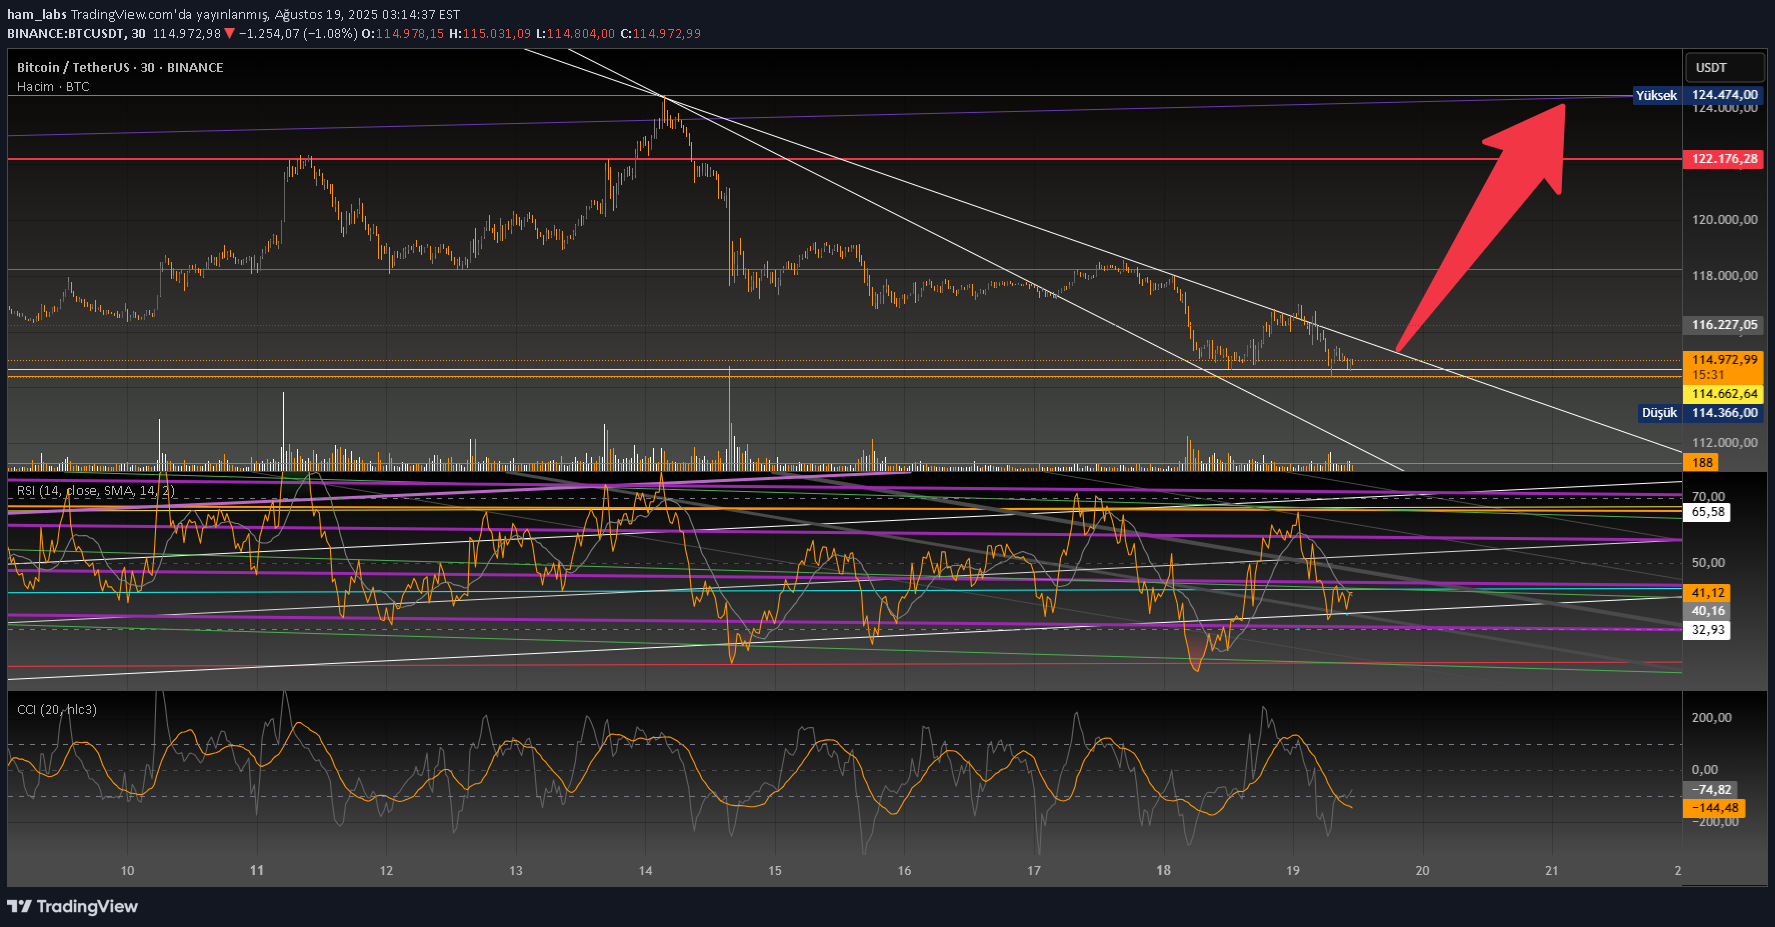Click date 11 on the time axis

coord(257,871)
